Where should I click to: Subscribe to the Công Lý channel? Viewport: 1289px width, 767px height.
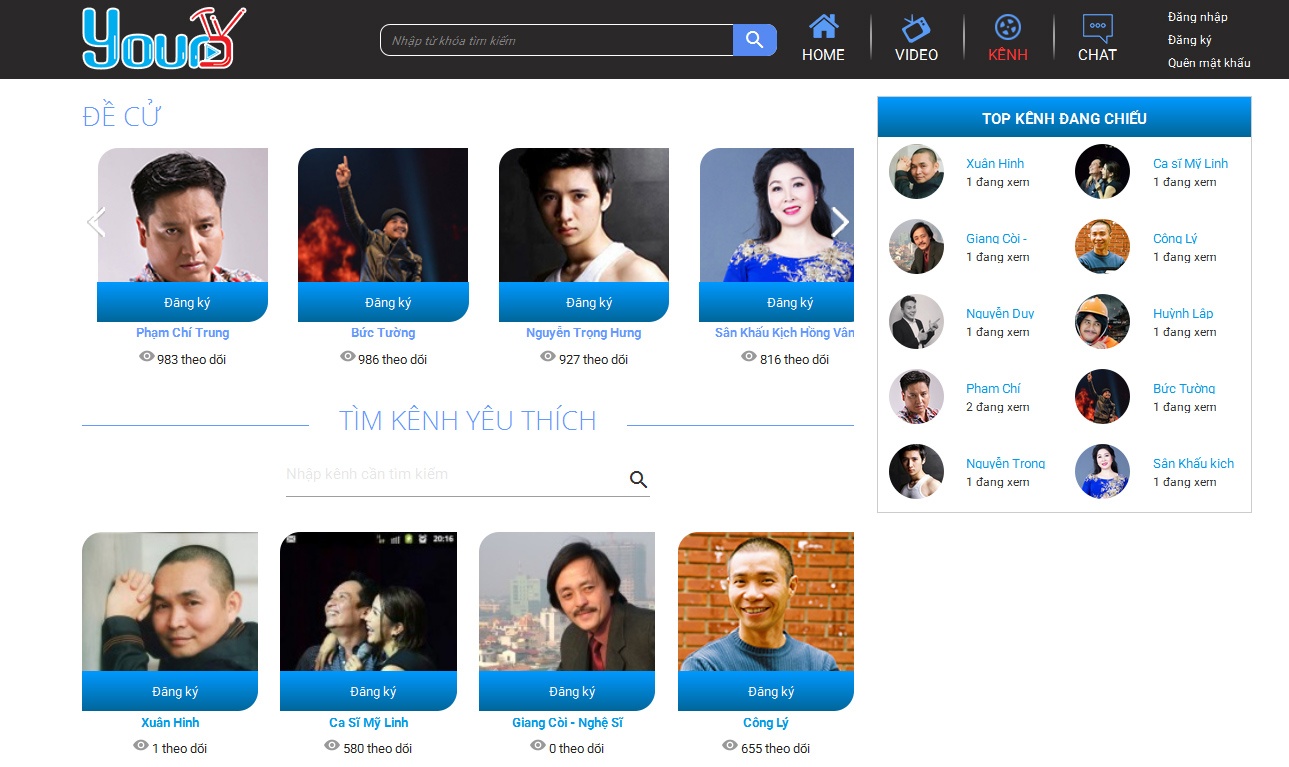click(x=770, y=691)
